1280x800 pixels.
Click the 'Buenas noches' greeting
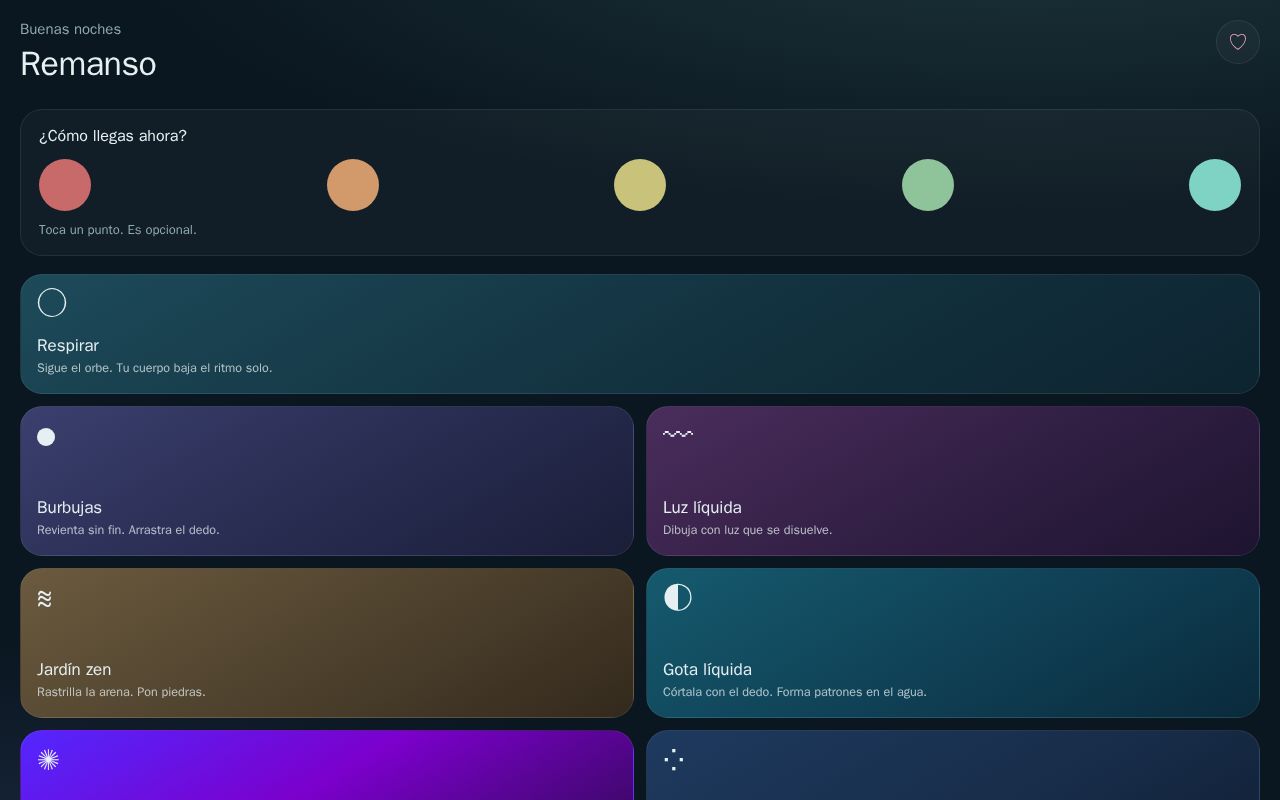(x=70, y=29)
